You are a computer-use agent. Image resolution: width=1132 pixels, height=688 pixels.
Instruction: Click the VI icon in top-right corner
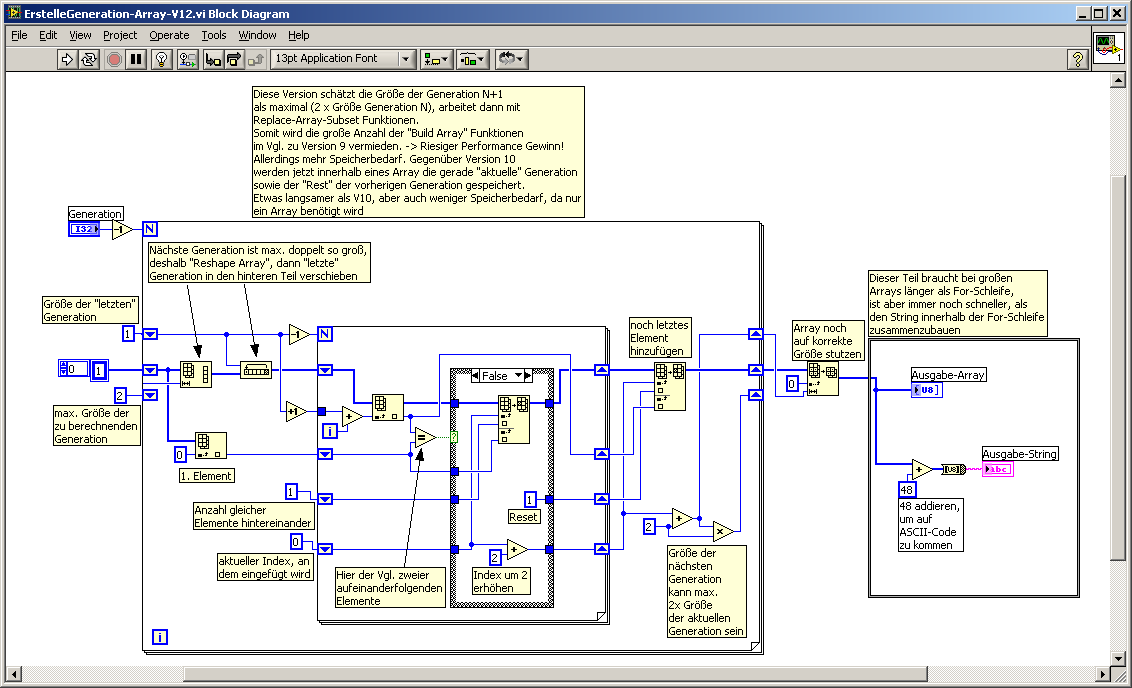(1108, 49)
